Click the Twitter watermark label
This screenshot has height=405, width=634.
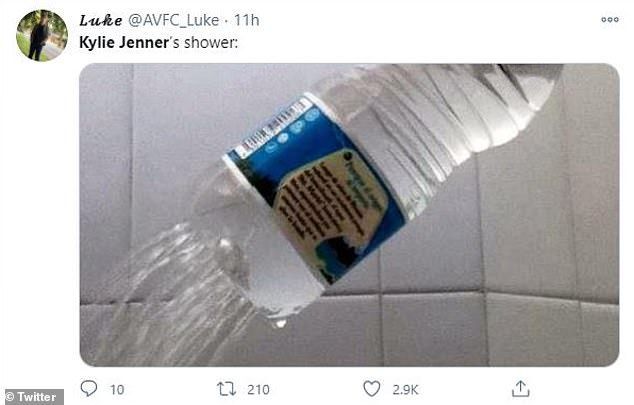(33, 397)
